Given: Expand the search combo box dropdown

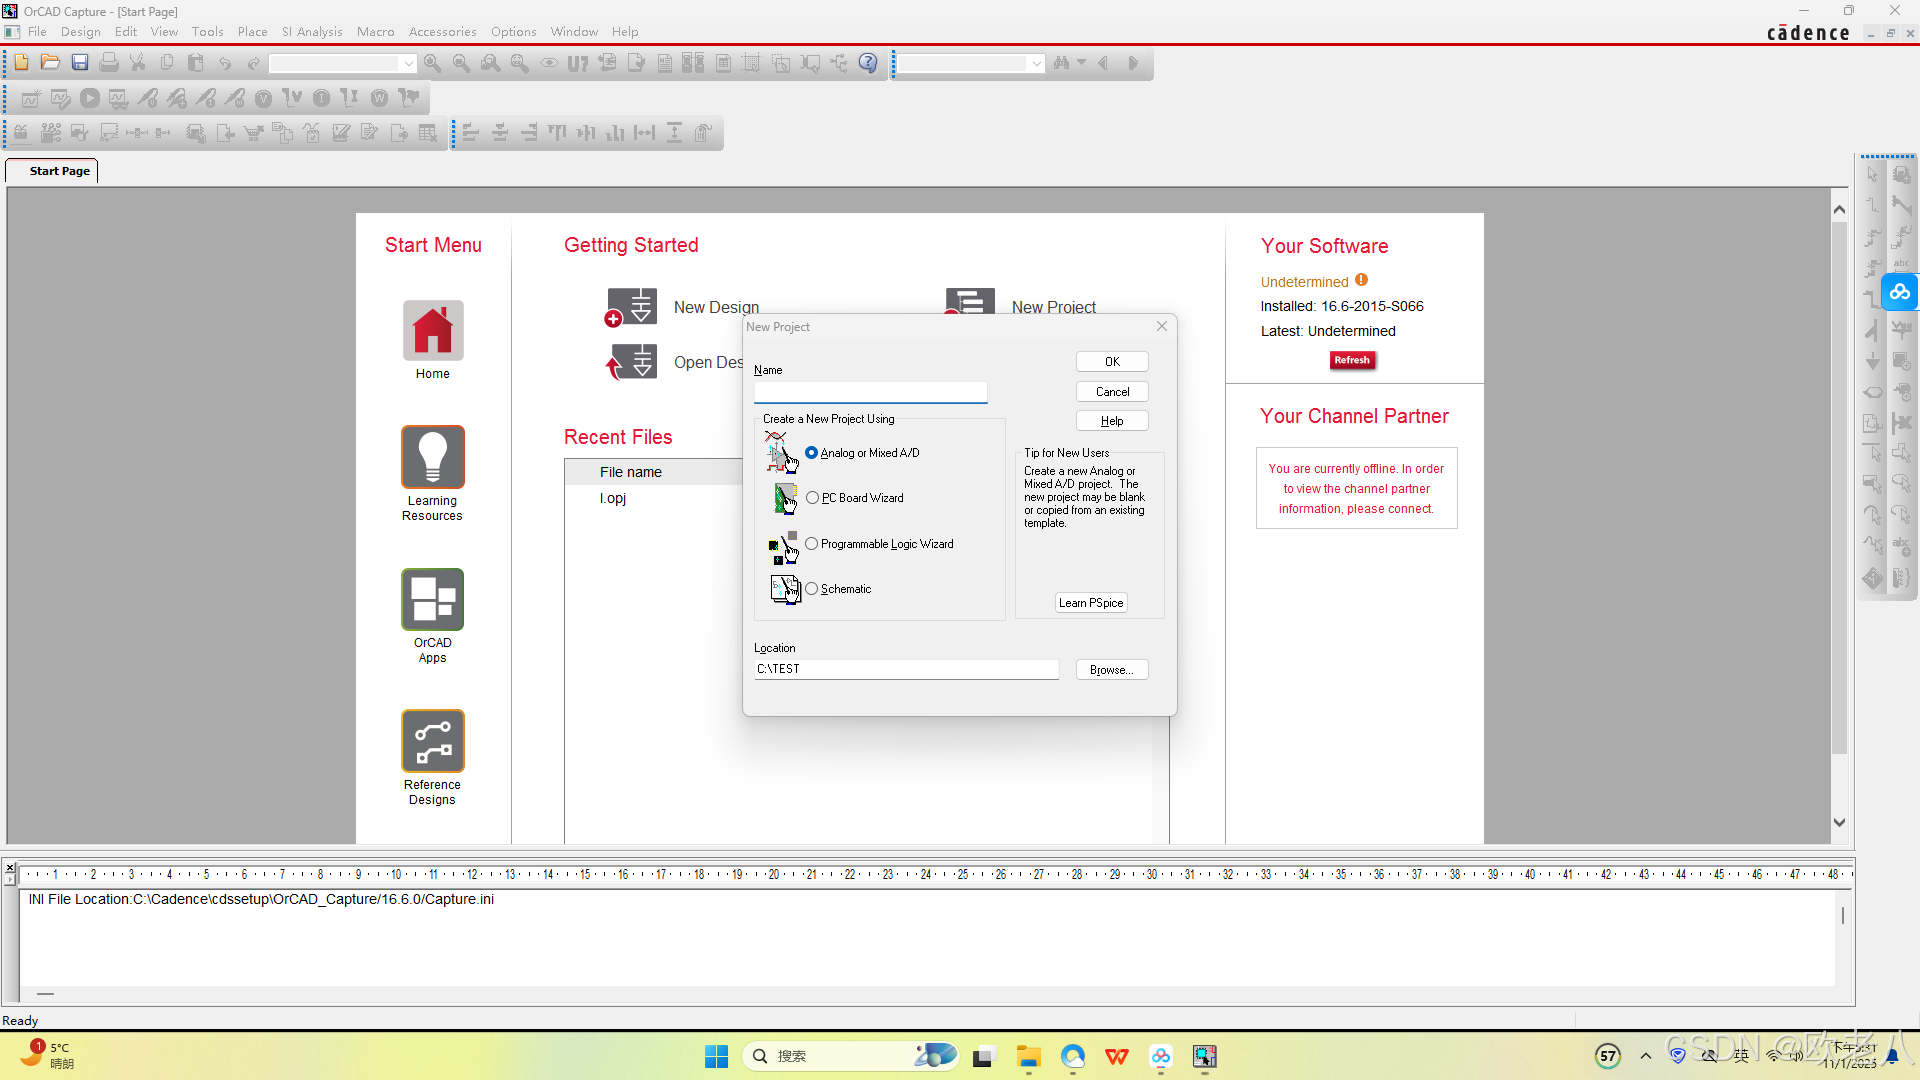Looking at the screenshot, I should pos(1036,64).
